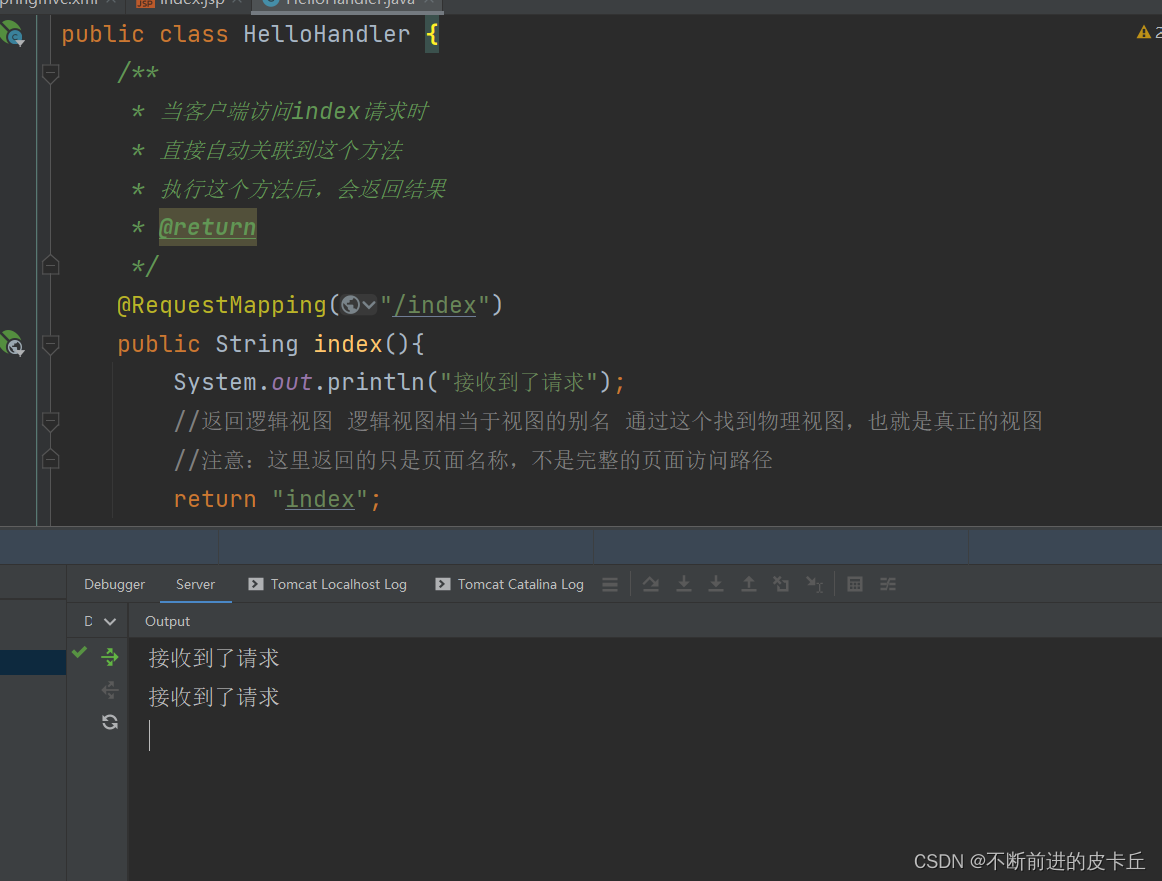Click the Spring bean gutter icon beside class HelloHandler
The width and height of the screenshot is (1162, 881).
(13, 33)
